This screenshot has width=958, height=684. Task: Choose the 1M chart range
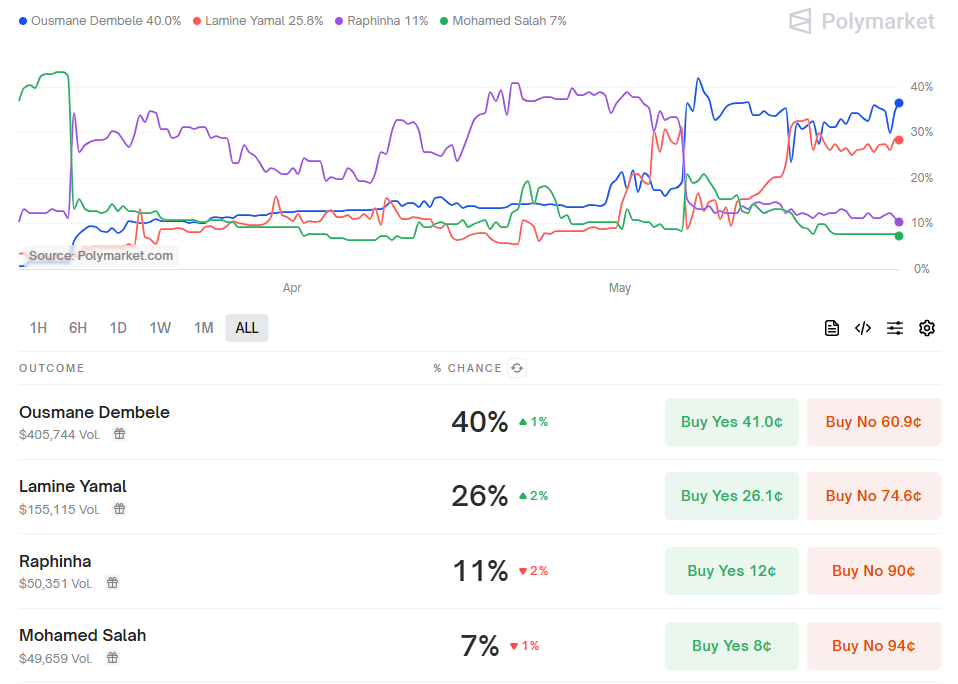203,328
